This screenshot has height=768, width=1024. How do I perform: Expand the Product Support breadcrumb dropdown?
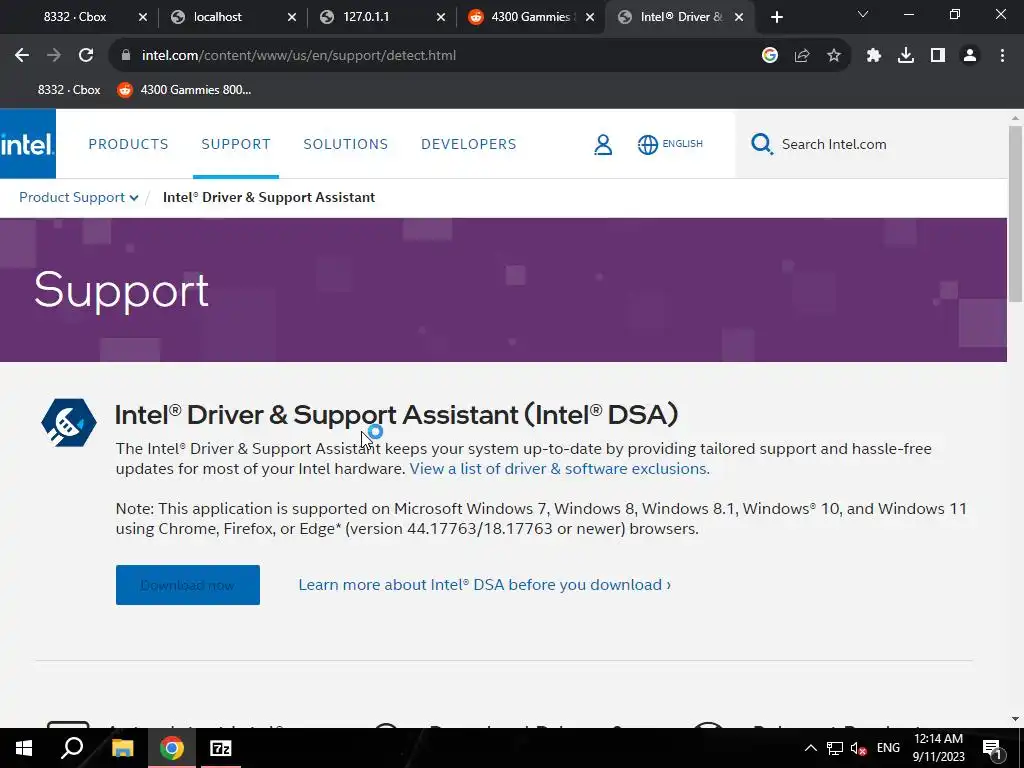click(x=78, y=197)
